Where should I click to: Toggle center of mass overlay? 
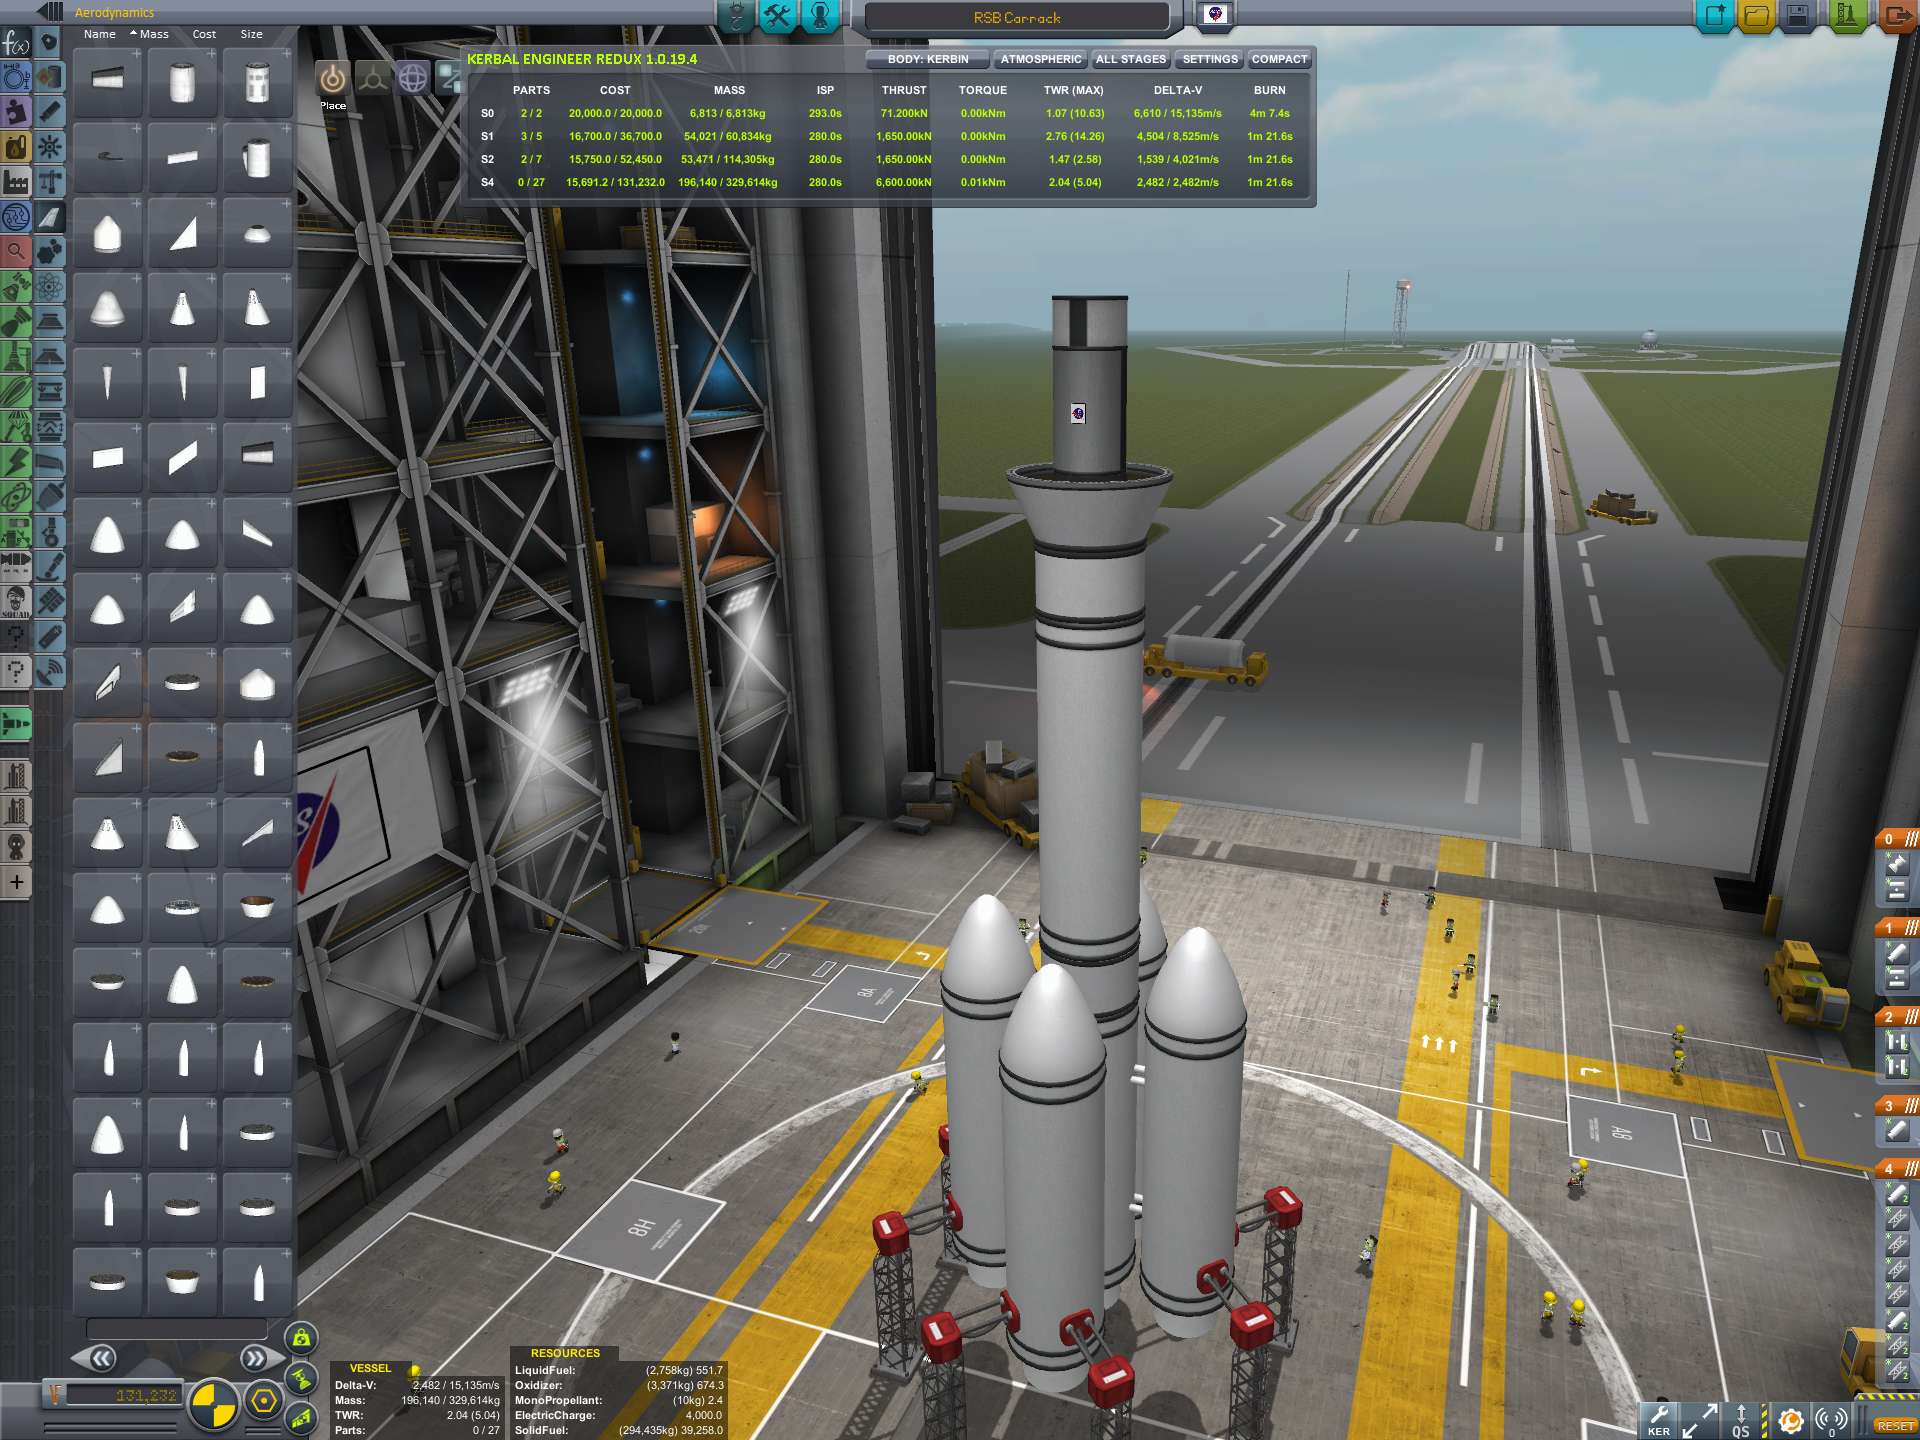click(301, 1337)
